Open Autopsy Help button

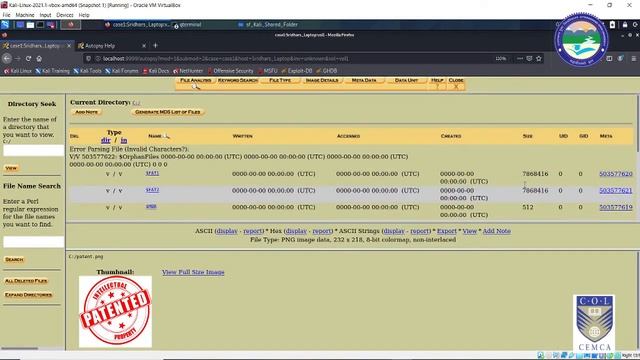(x=437, y=82)
